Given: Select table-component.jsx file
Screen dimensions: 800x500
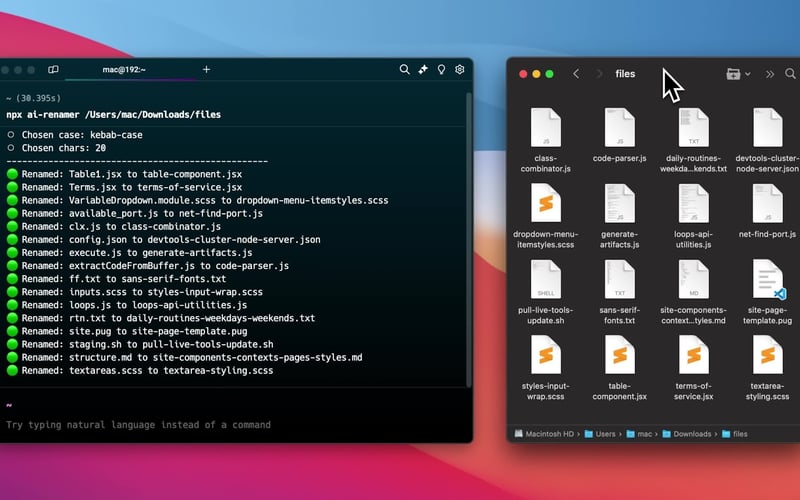Looking at the screenshot, I should tap(619, 368).
